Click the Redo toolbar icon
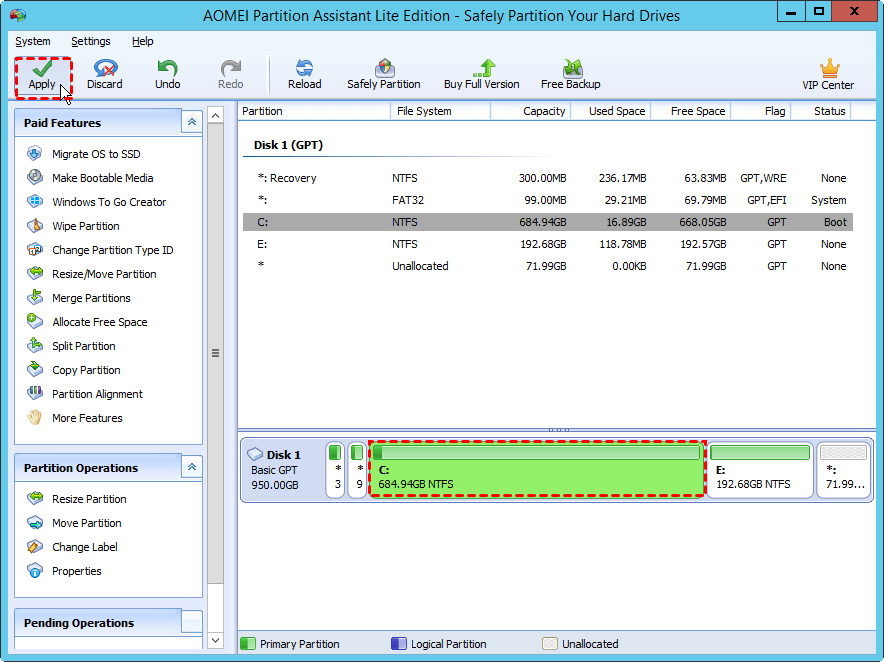This screenshot has width=884, height=662. [231, 76]
